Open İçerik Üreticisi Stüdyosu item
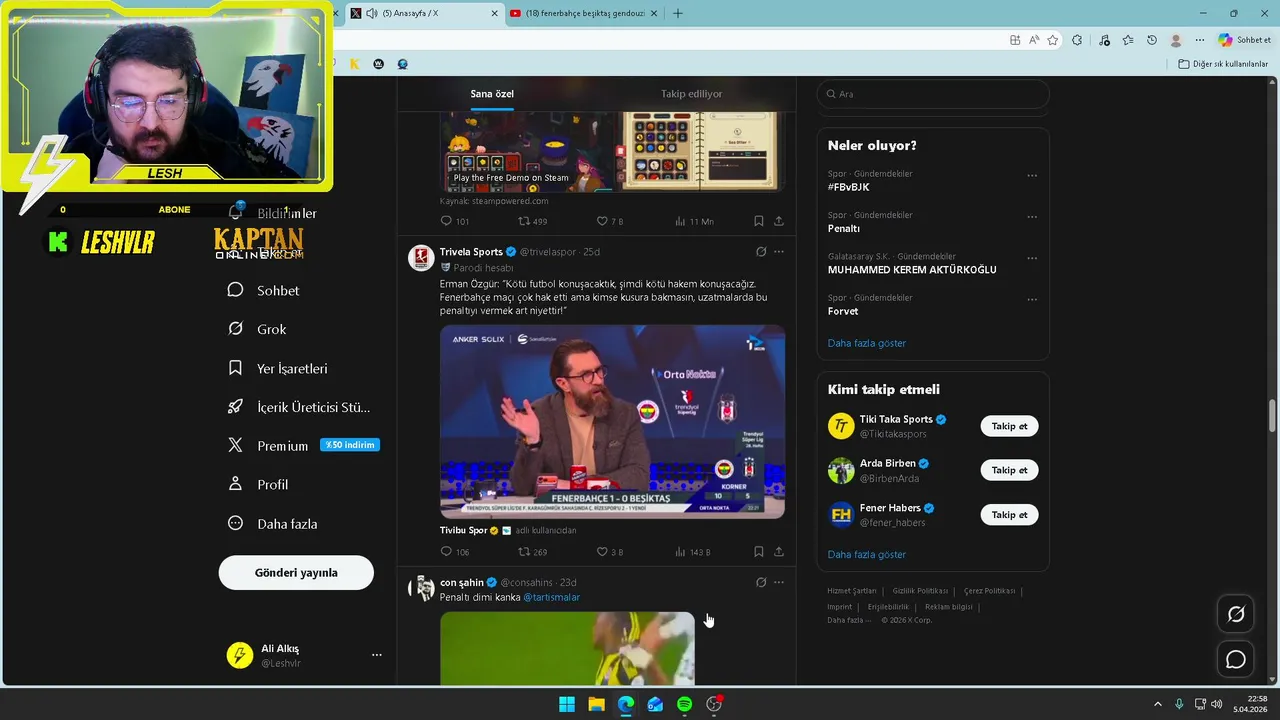Screen dimensions: 1280x720 [x=300, y=407]
